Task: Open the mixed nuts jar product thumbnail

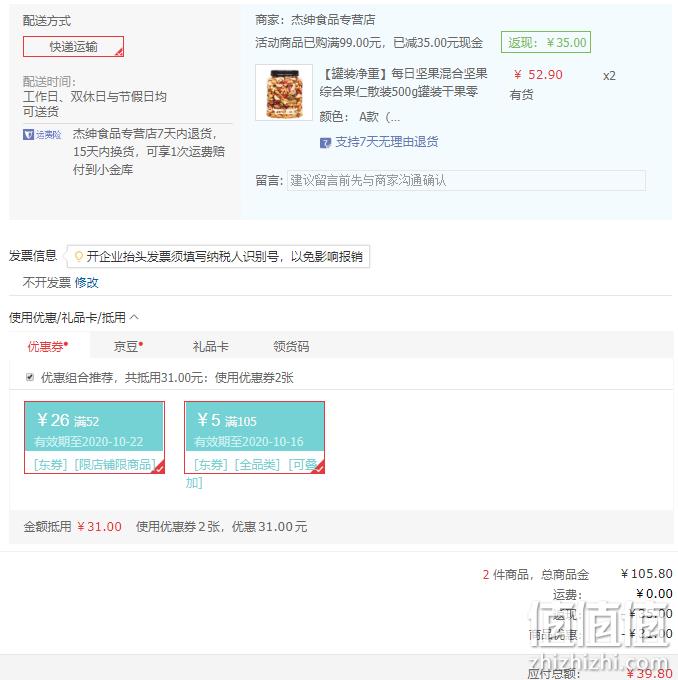Action: pyautogui.click(x=284, y=92)
